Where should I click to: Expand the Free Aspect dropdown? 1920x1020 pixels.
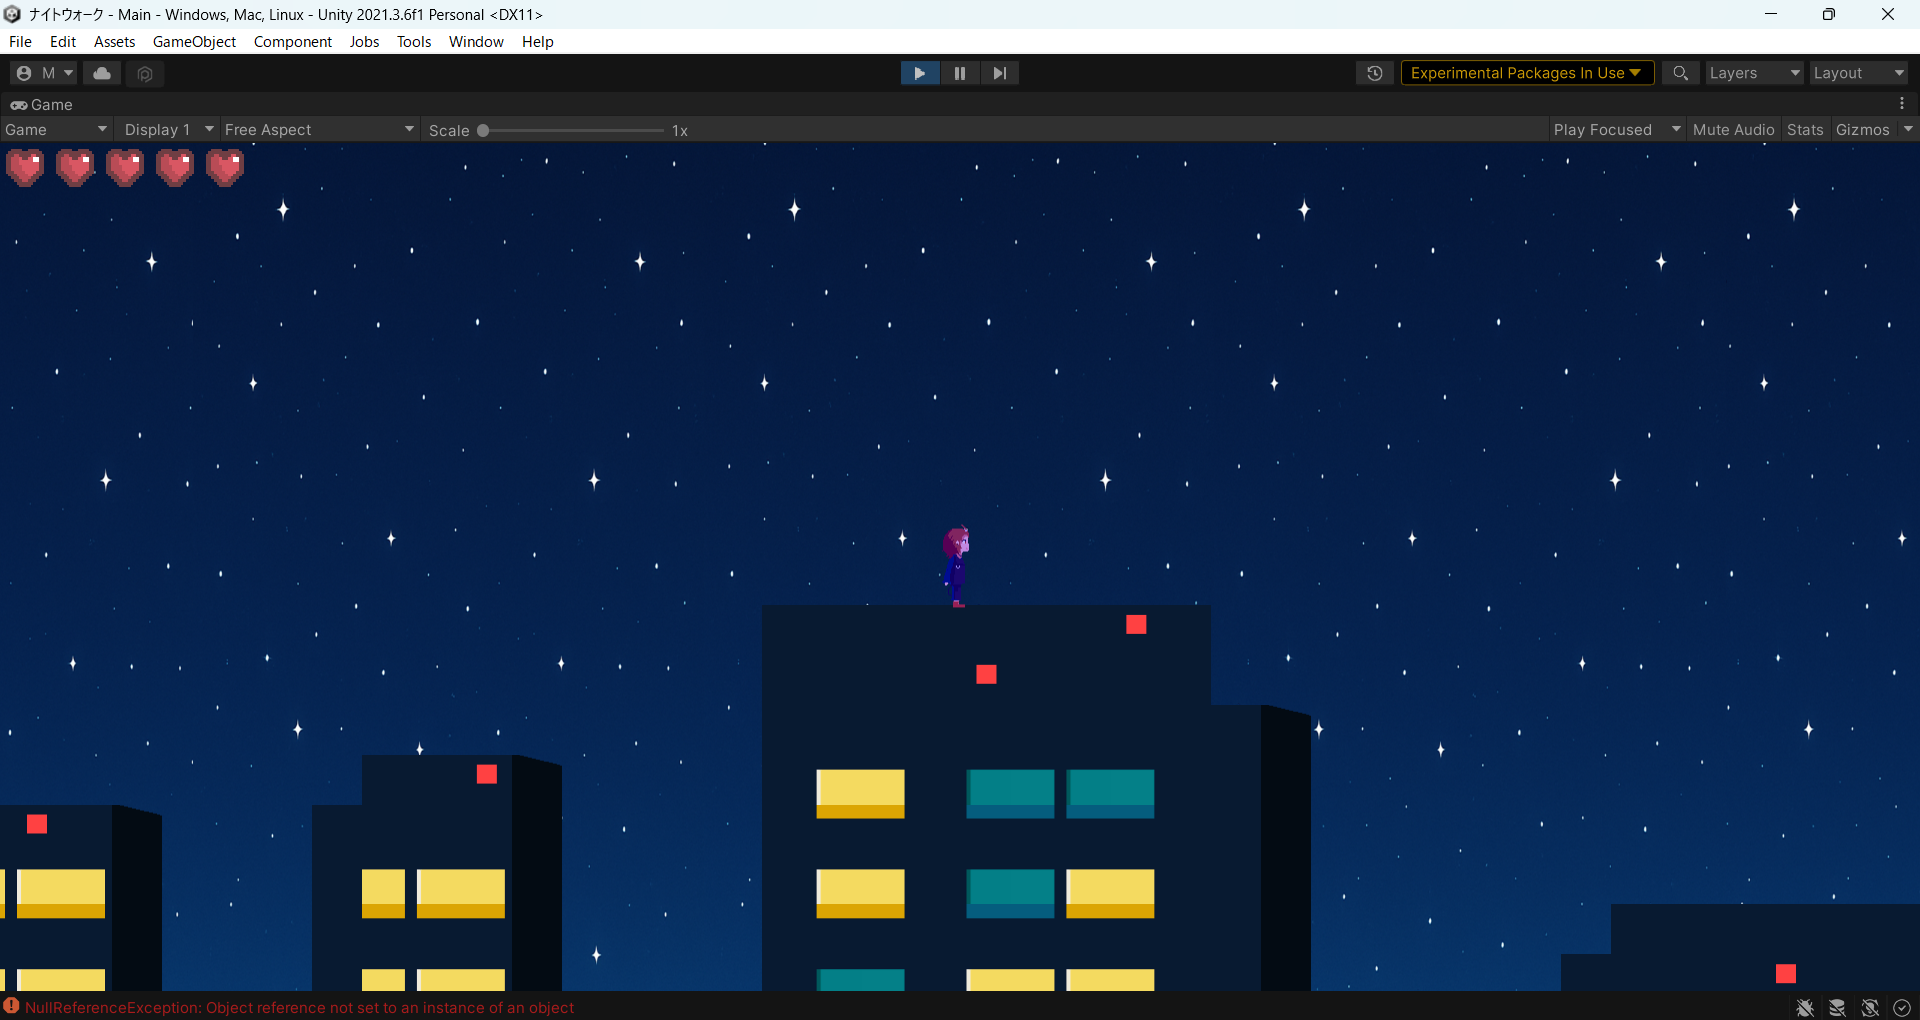[x=318, y=130]
